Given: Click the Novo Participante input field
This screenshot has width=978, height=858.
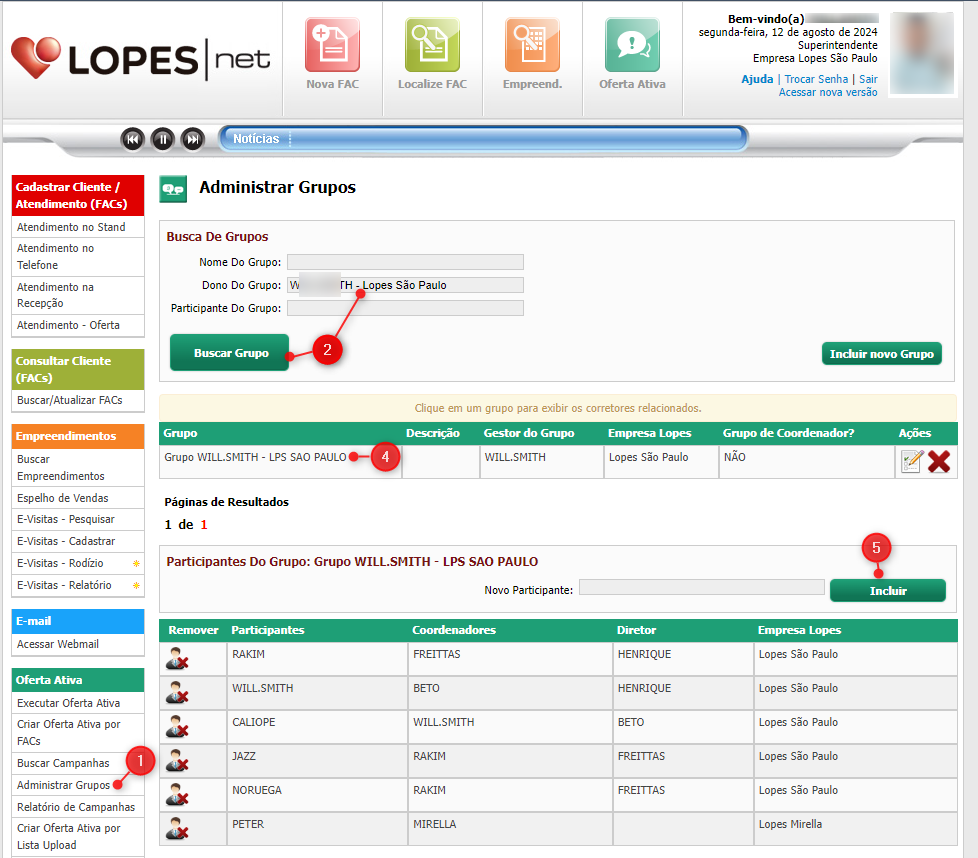Looking at the screenshot, I should [701, 588].
